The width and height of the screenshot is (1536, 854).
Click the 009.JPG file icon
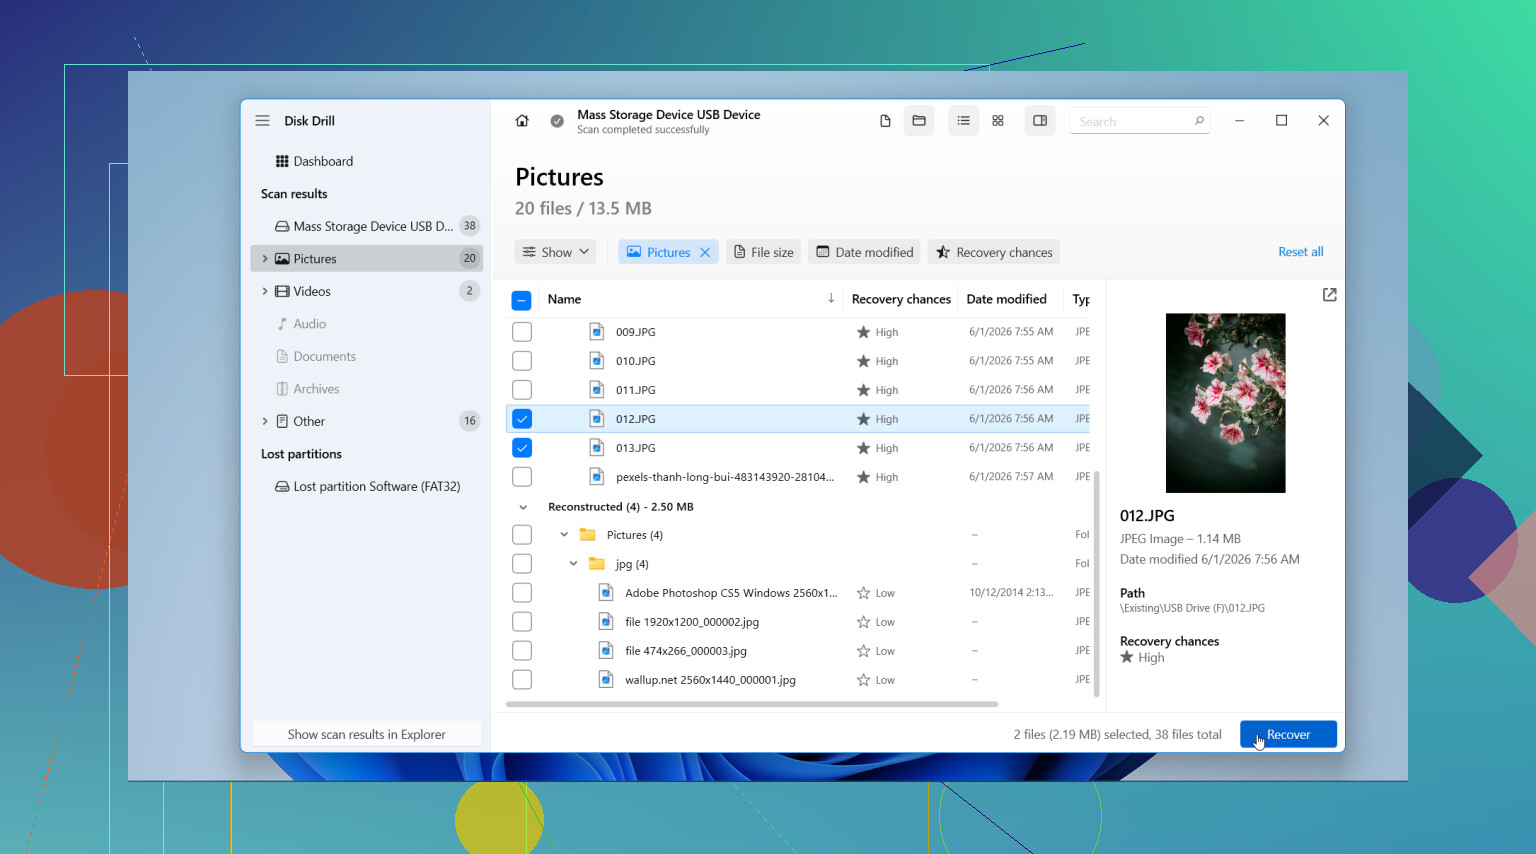(597, 332)
